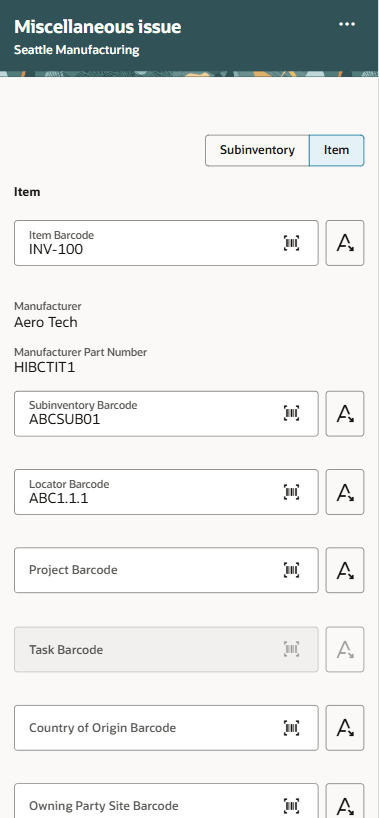Click the Country of Origin Barcode field
This screenshot has width=379, height=818.
(x=166, y=728)
